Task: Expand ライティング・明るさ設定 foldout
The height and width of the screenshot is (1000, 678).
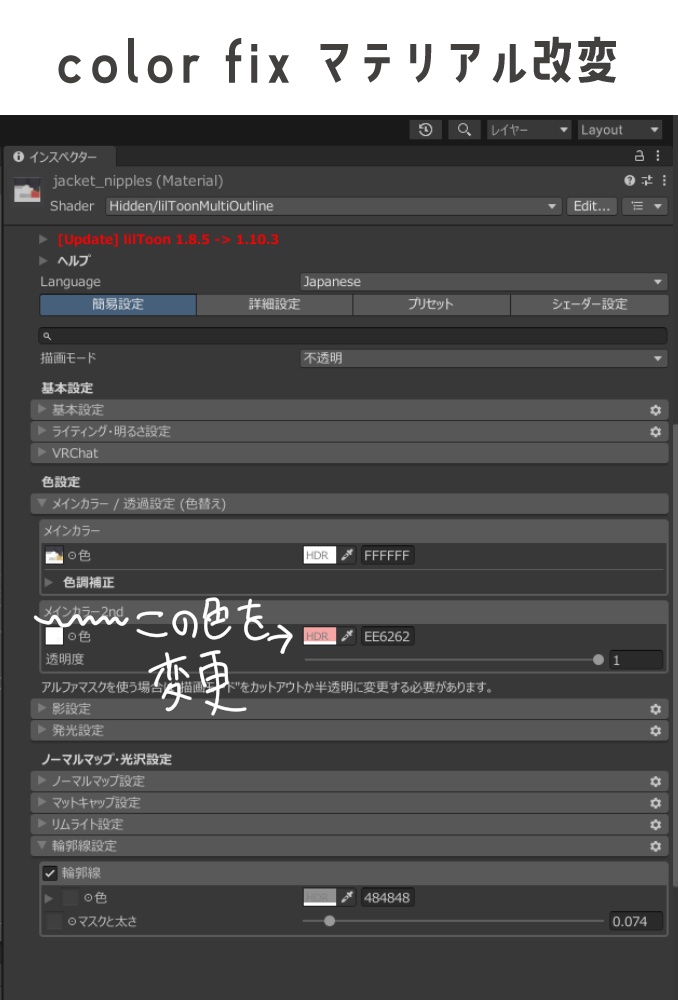Action: pos(42,431)
